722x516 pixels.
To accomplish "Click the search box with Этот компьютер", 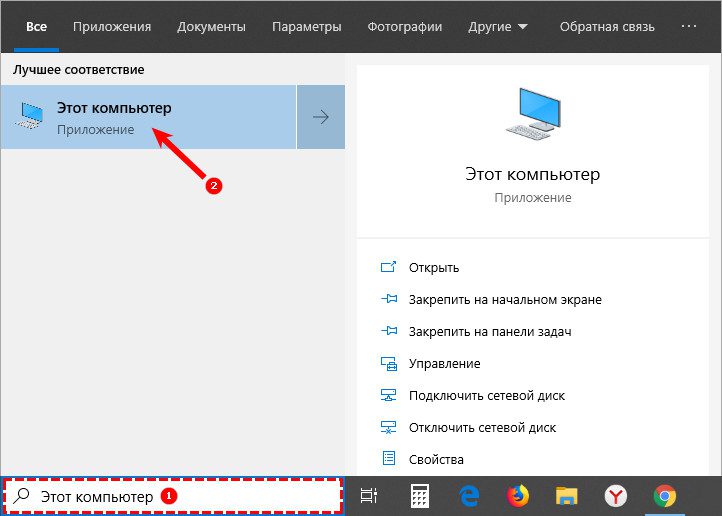I will coord(173,496).
